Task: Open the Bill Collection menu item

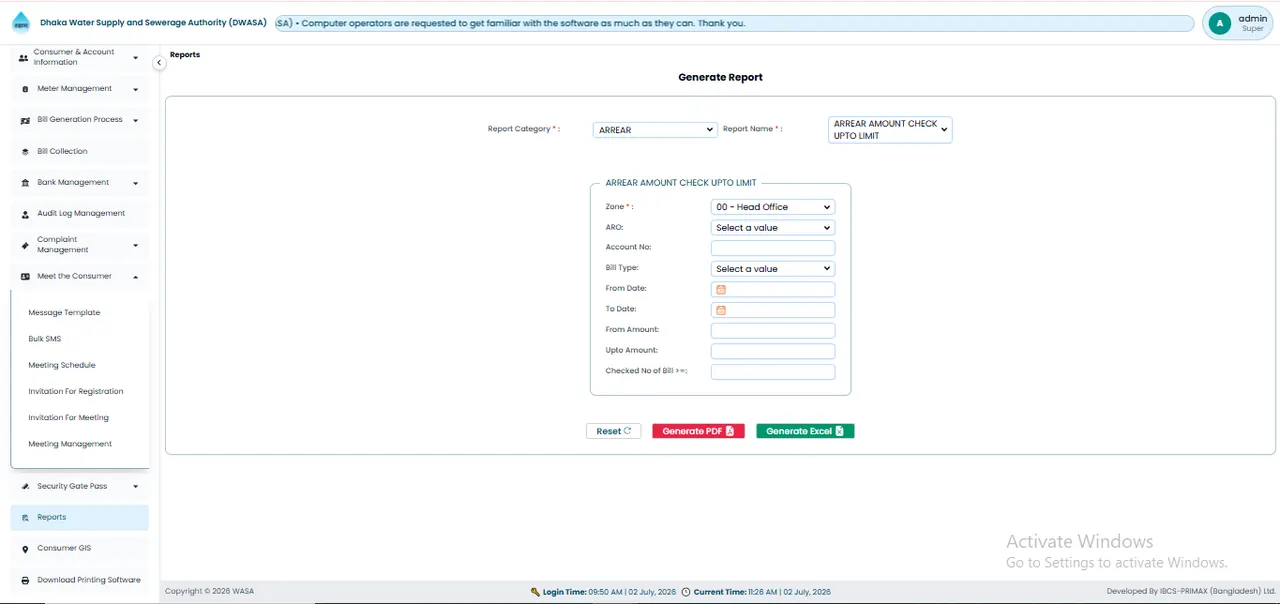Action: point(79,152)
